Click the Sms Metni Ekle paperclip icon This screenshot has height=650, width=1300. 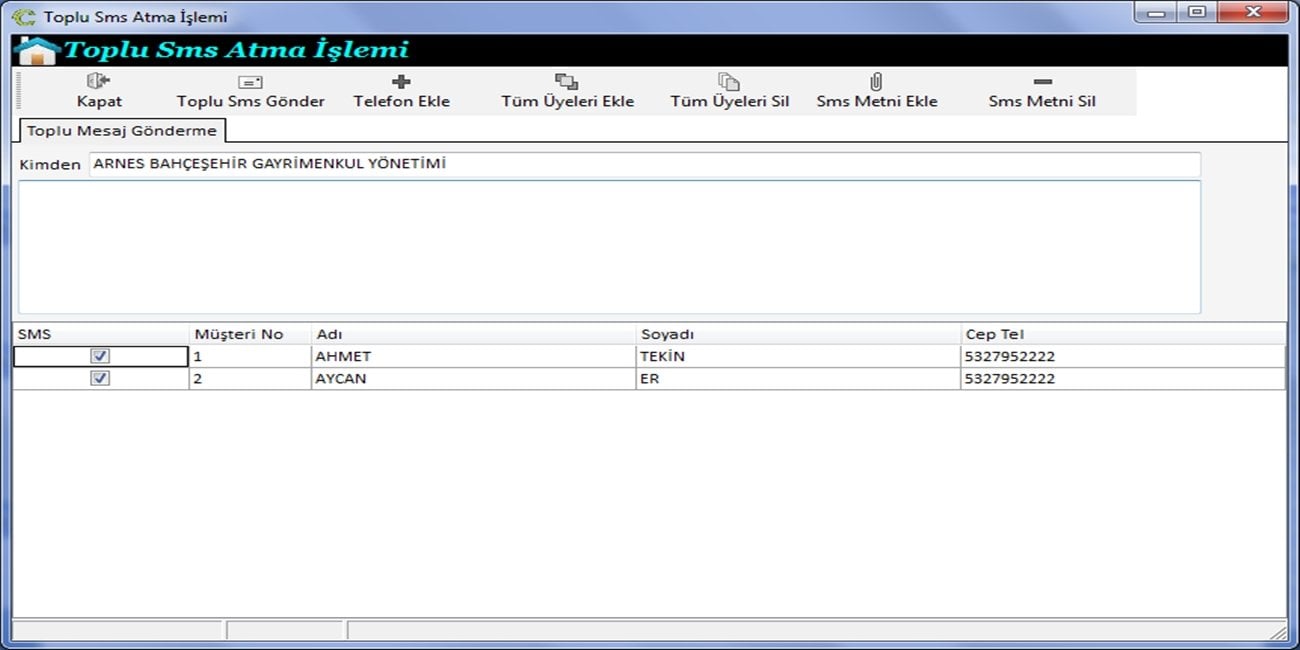click(876, 82)
